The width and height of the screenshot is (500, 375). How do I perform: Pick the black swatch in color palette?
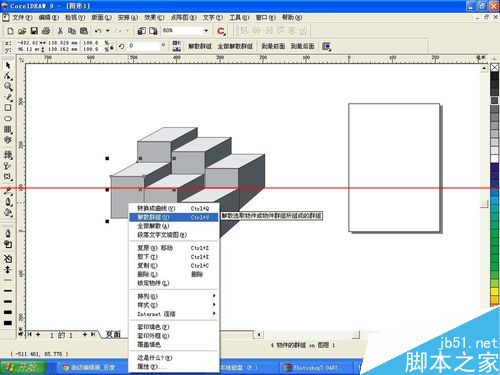(x=494, y=76)
